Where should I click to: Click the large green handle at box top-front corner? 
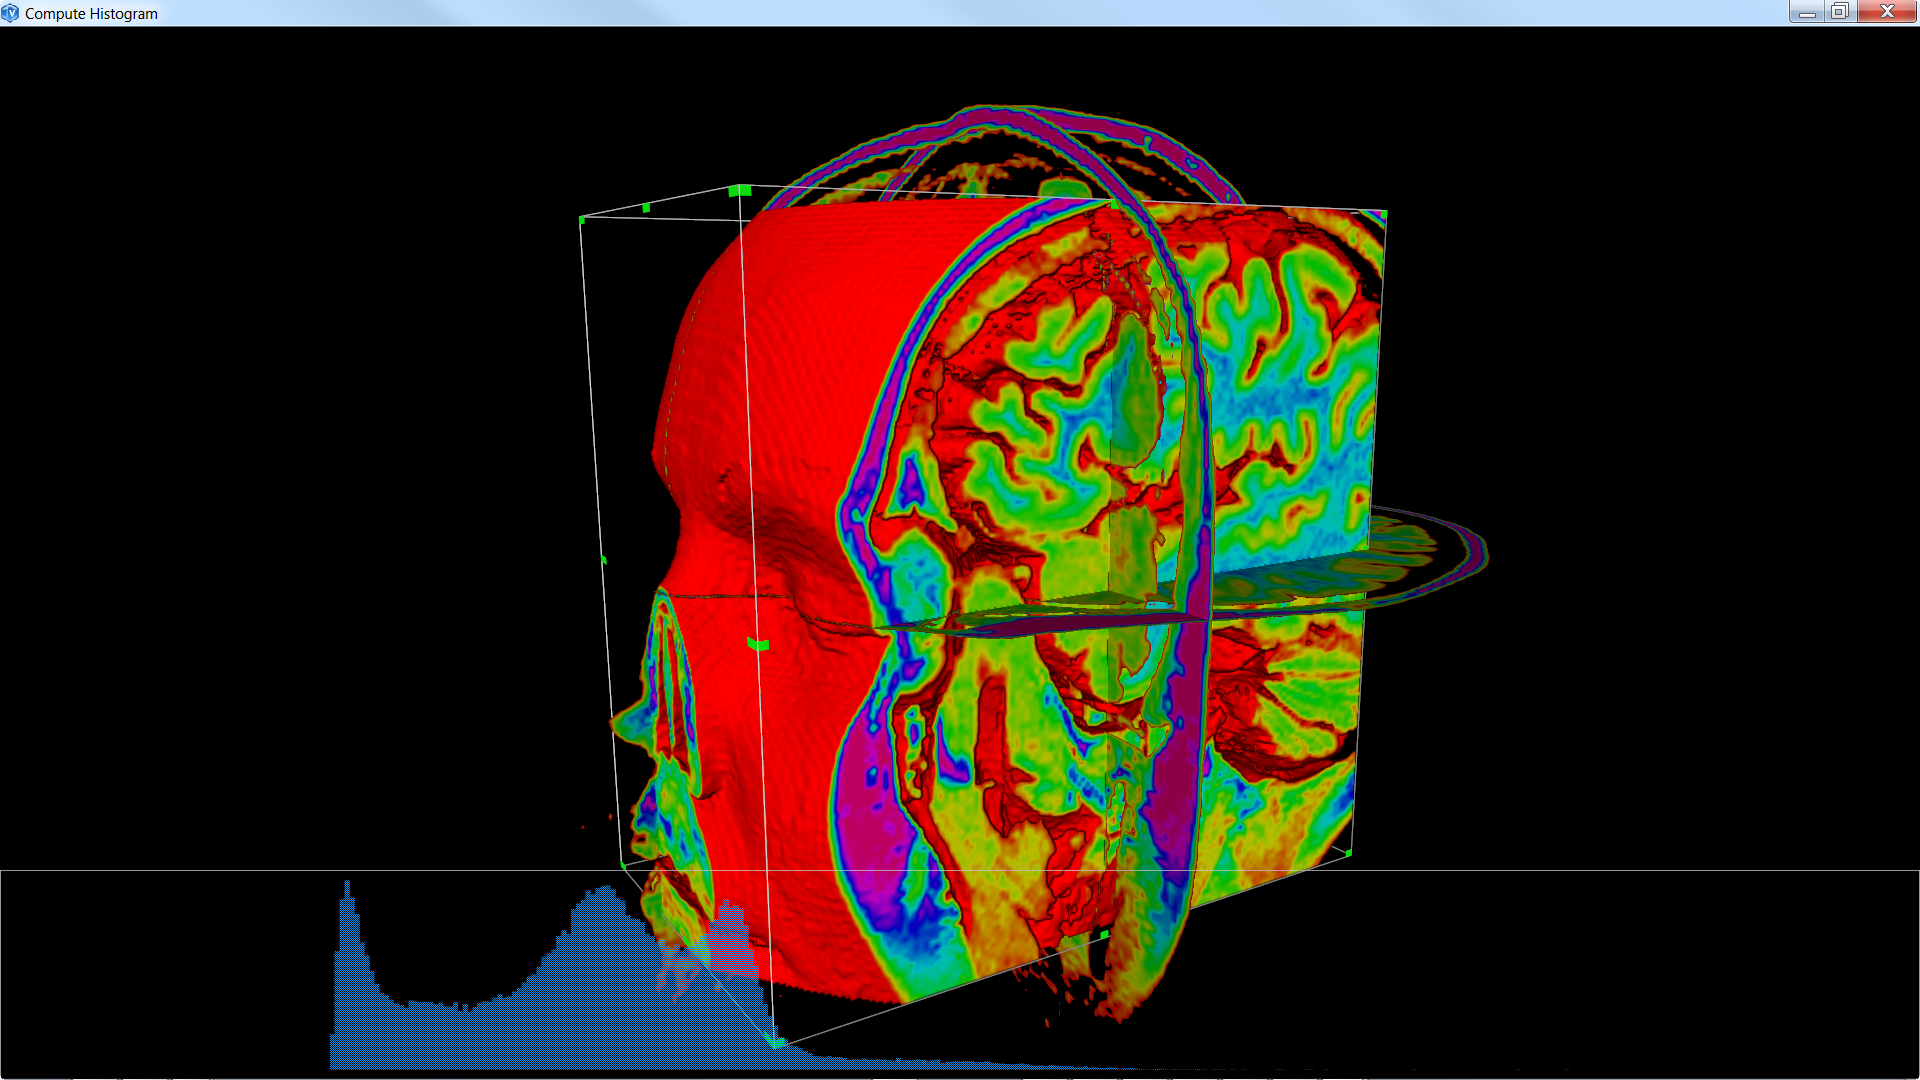pos(740,190)
